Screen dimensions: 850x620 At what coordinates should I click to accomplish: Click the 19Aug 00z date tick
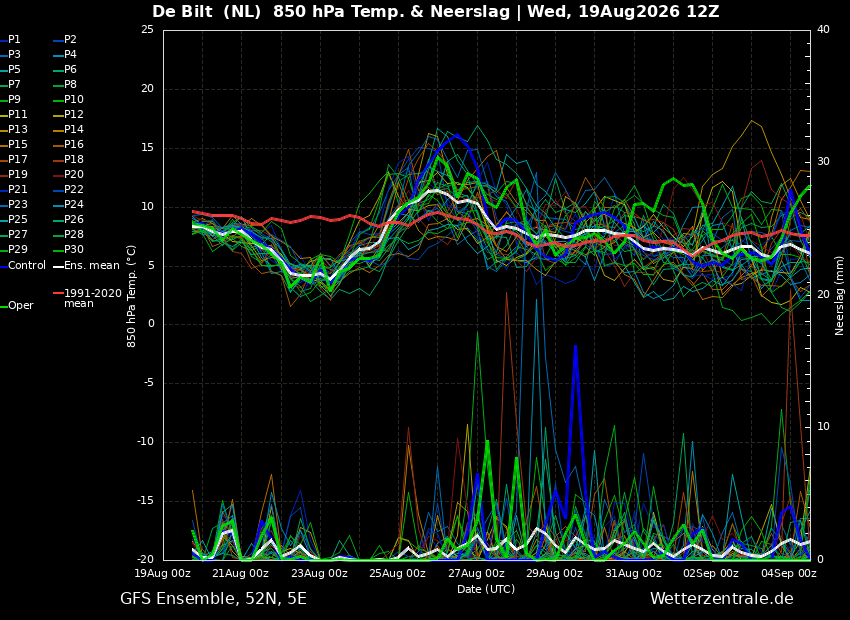point(163,573)
